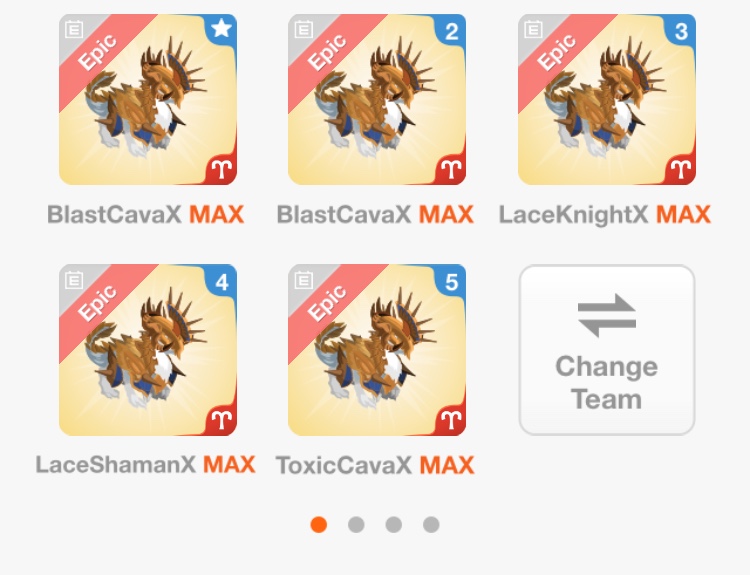This screenshot has width=750, height=575.
Task: Select the swap arrows icon in Change Team
Action: 607,315
